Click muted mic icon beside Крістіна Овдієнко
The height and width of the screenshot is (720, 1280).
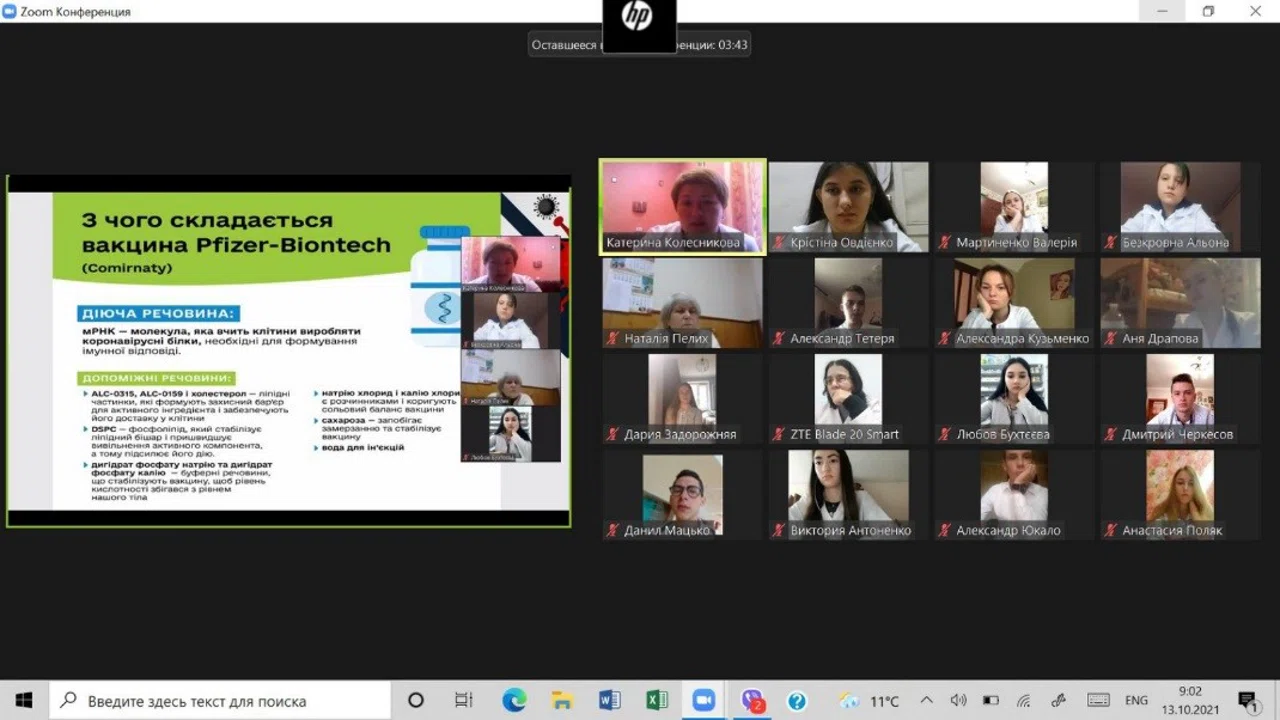pyautogui.click(x=779, y=243)
